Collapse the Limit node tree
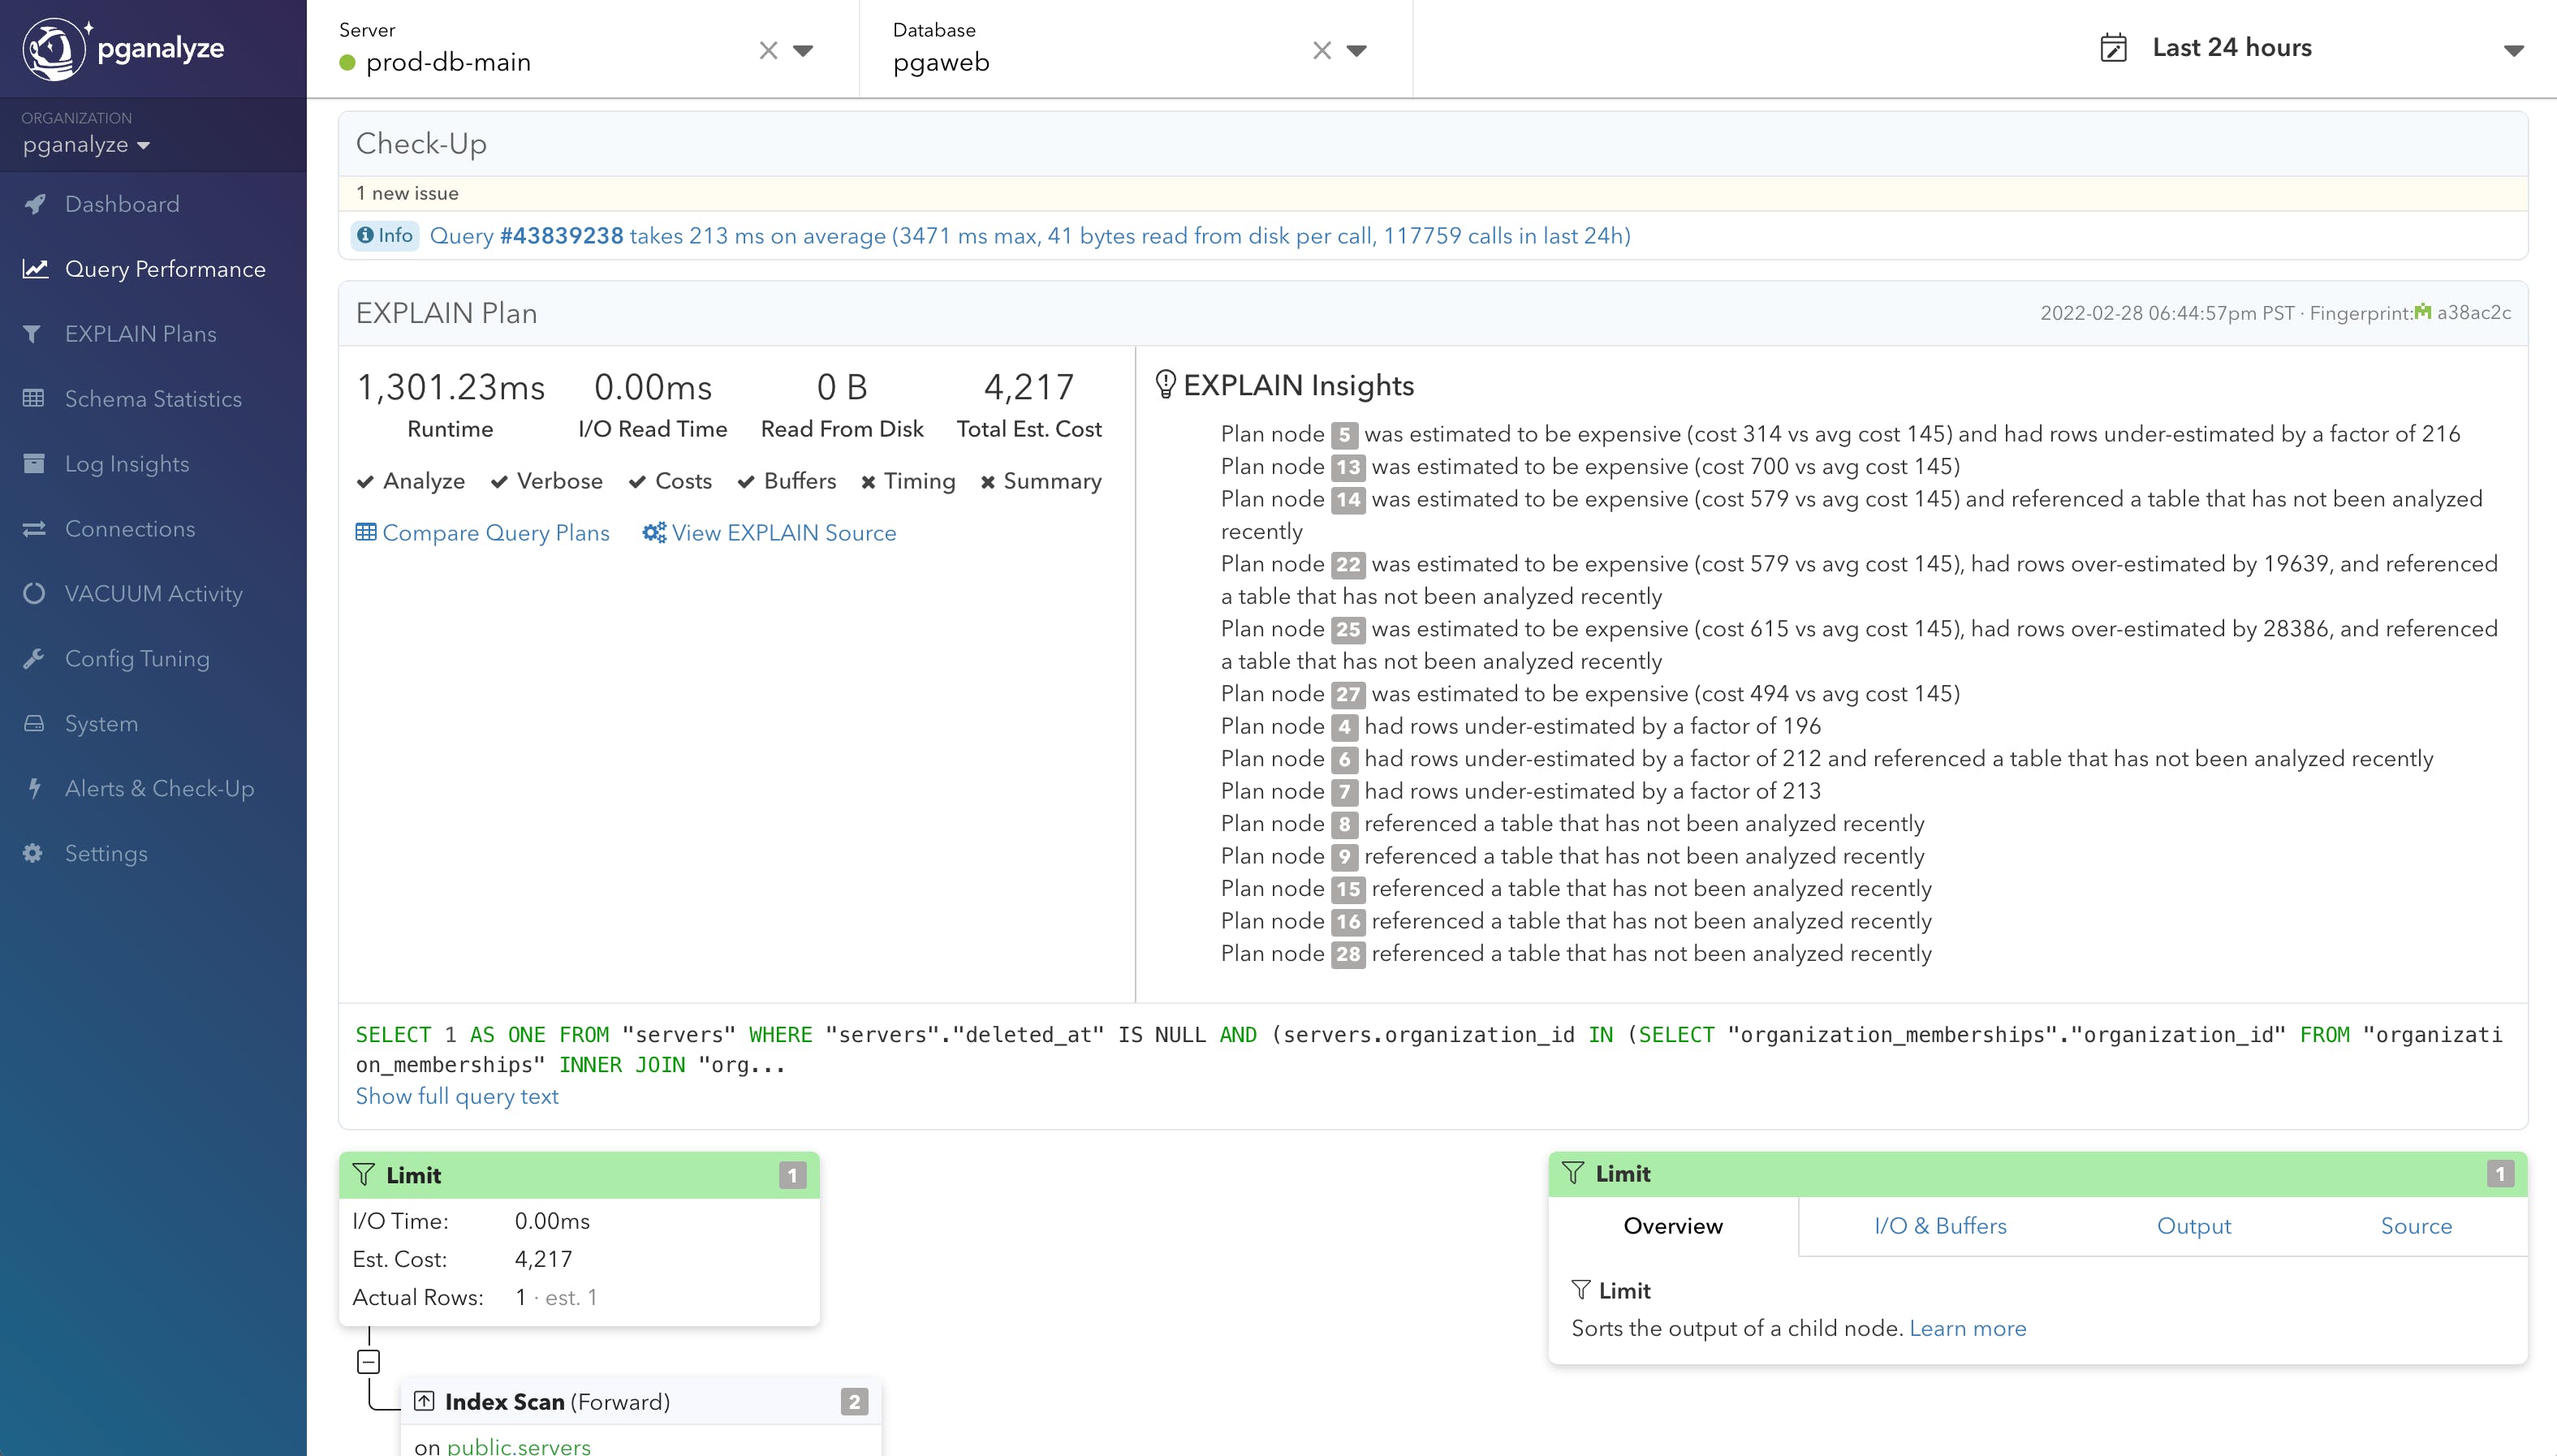The height and width of the screenshot is (1456, 2557). coord(369,1362)
